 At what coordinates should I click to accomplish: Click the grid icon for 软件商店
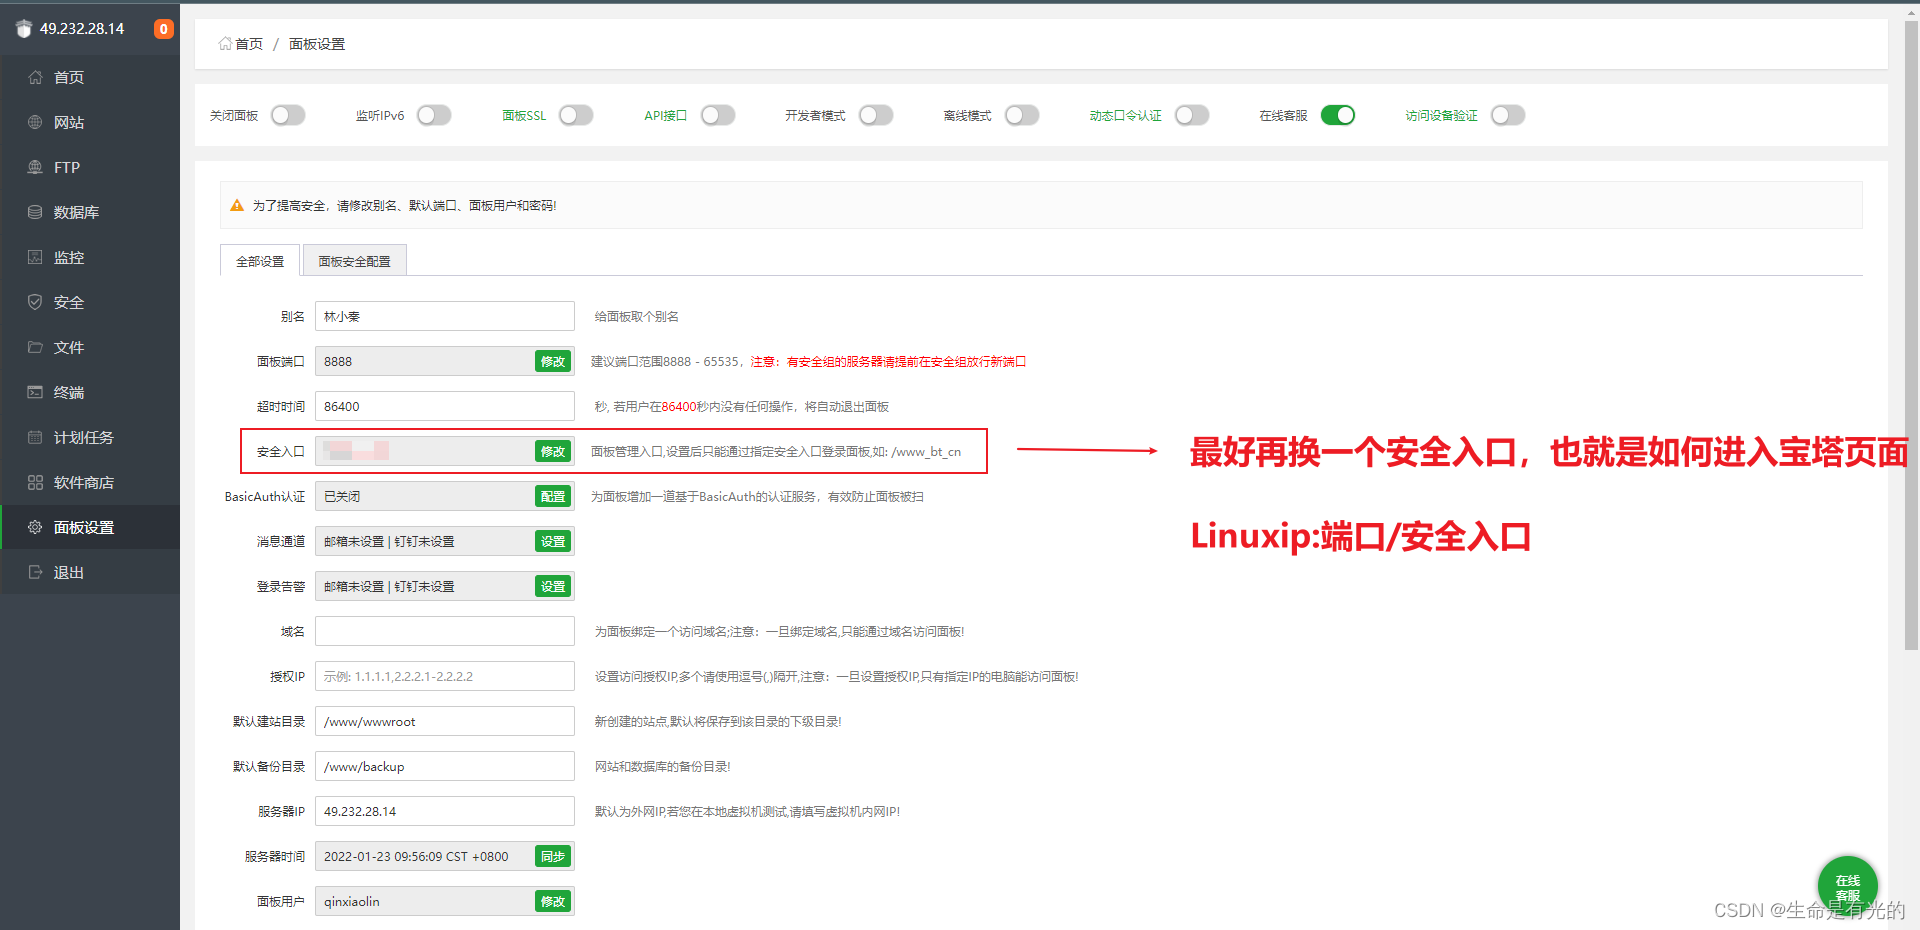click(35, 482)
